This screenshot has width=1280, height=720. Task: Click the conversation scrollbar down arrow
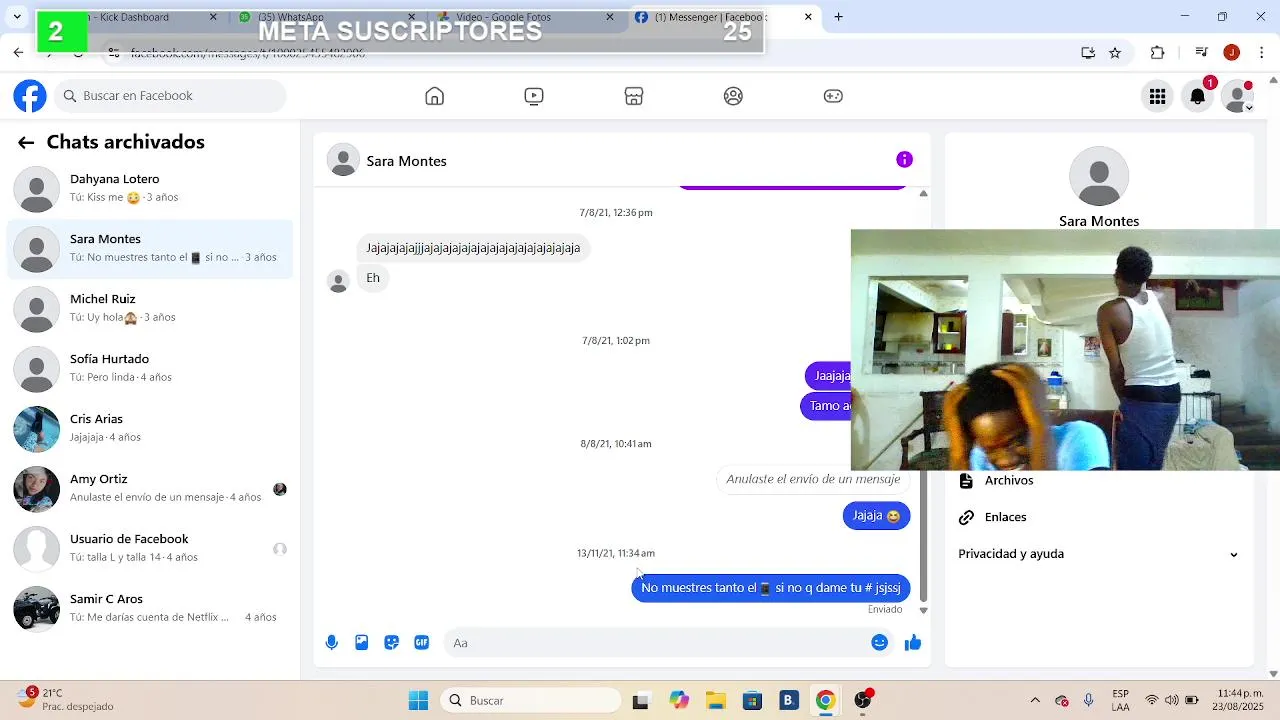tap(923, 610)
